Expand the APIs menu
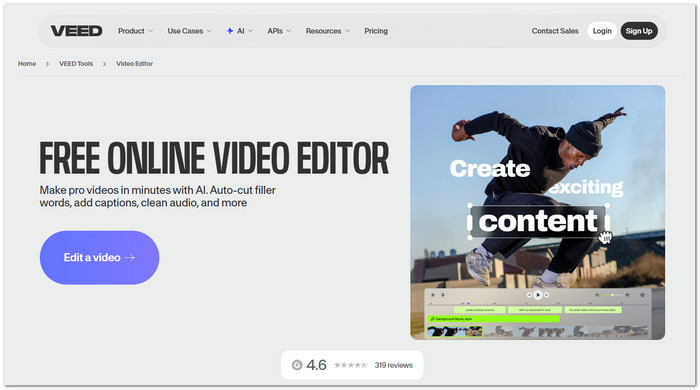700x390 pixels. pos(279,31)
